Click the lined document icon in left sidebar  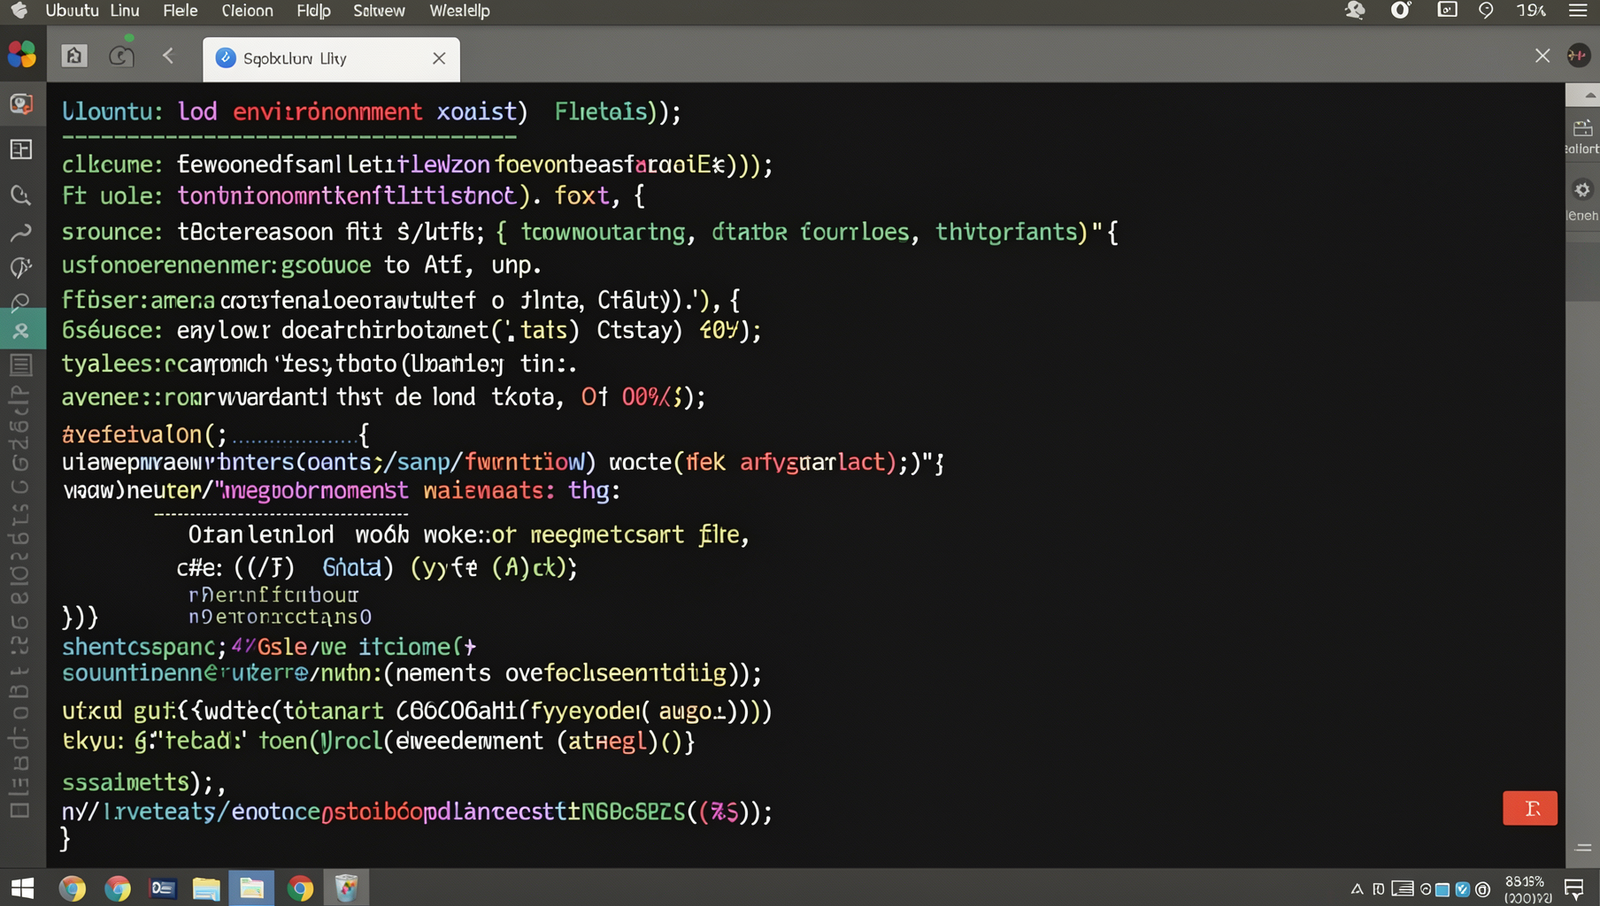pos(21,364)
